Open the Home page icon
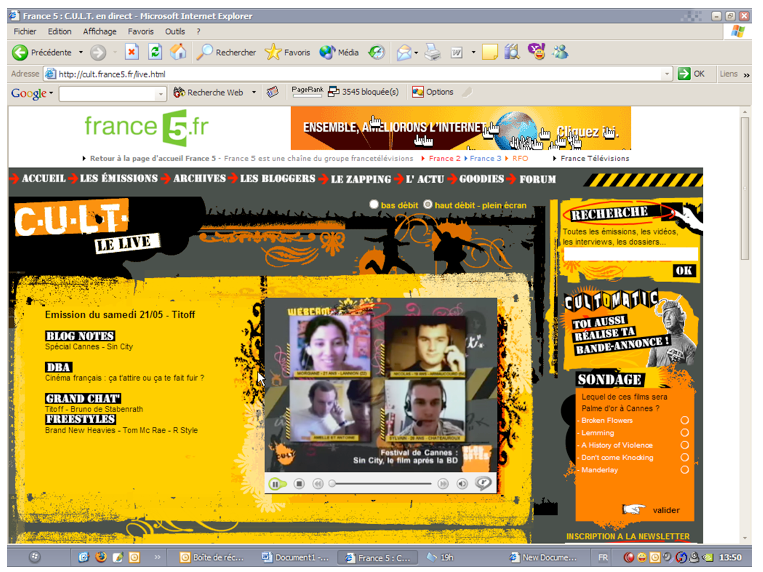 (x=178, y=52)
